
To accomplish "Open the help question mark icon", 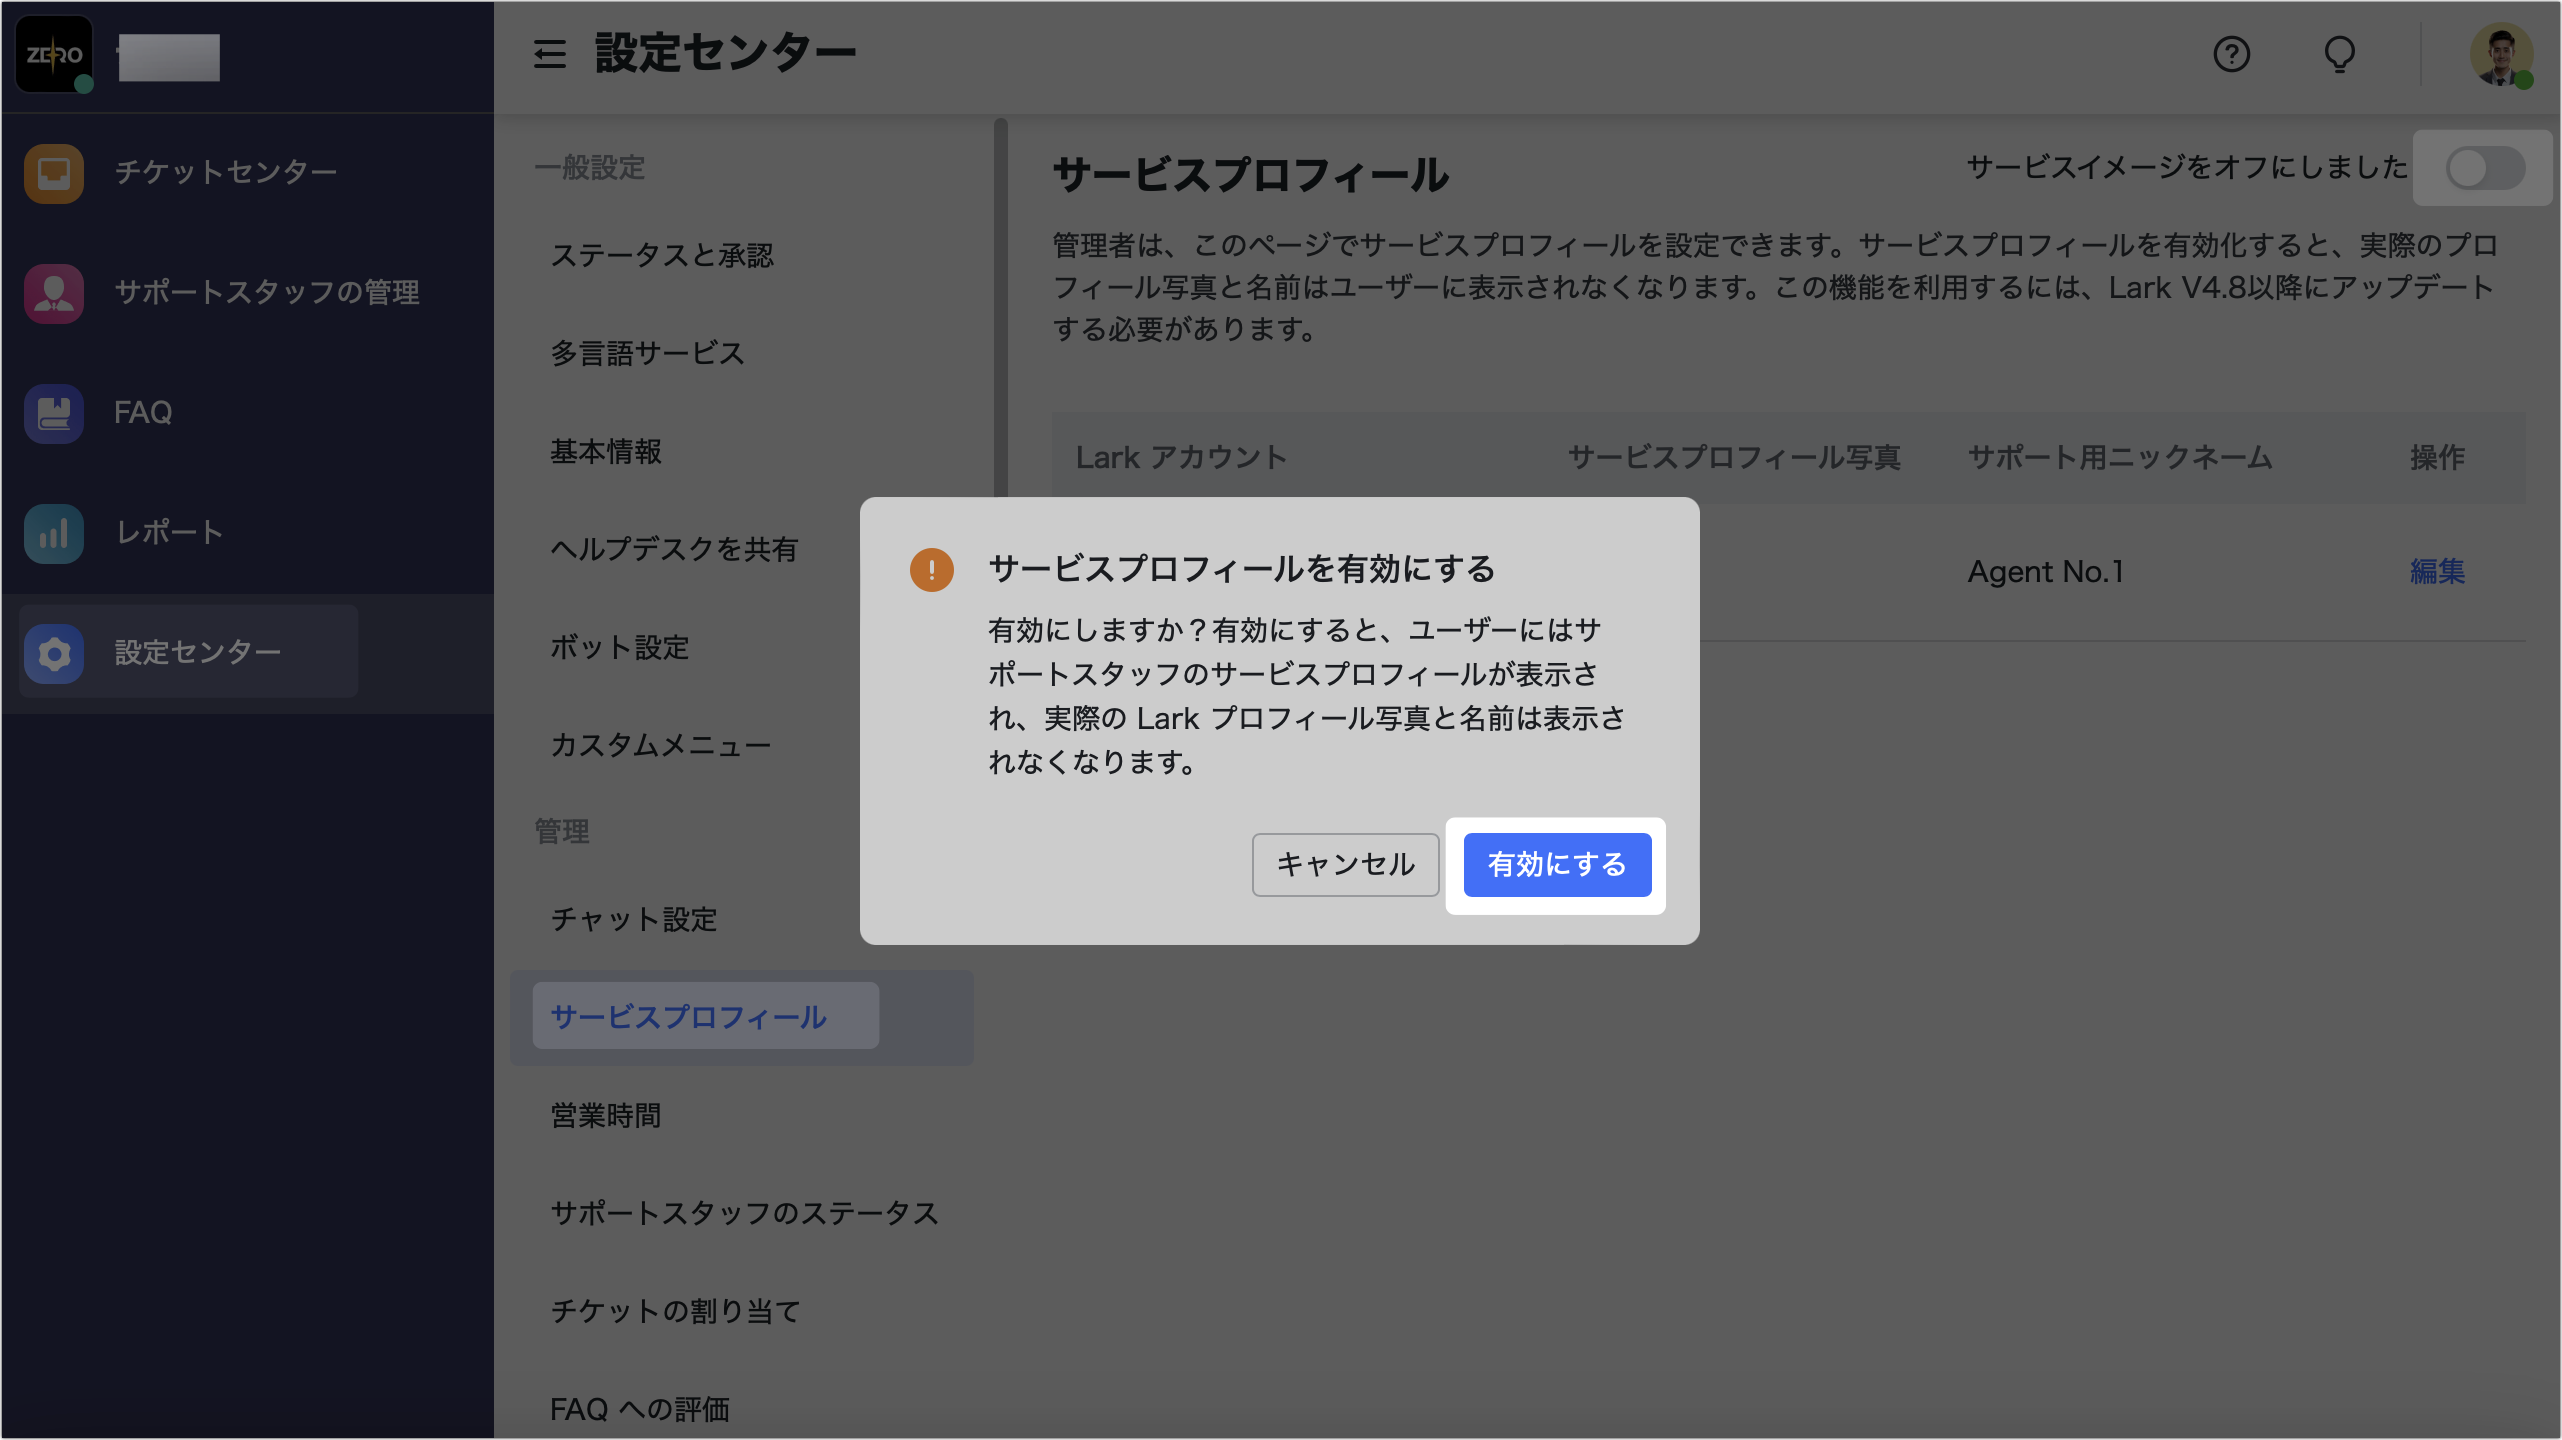I will coord(2232,55).
